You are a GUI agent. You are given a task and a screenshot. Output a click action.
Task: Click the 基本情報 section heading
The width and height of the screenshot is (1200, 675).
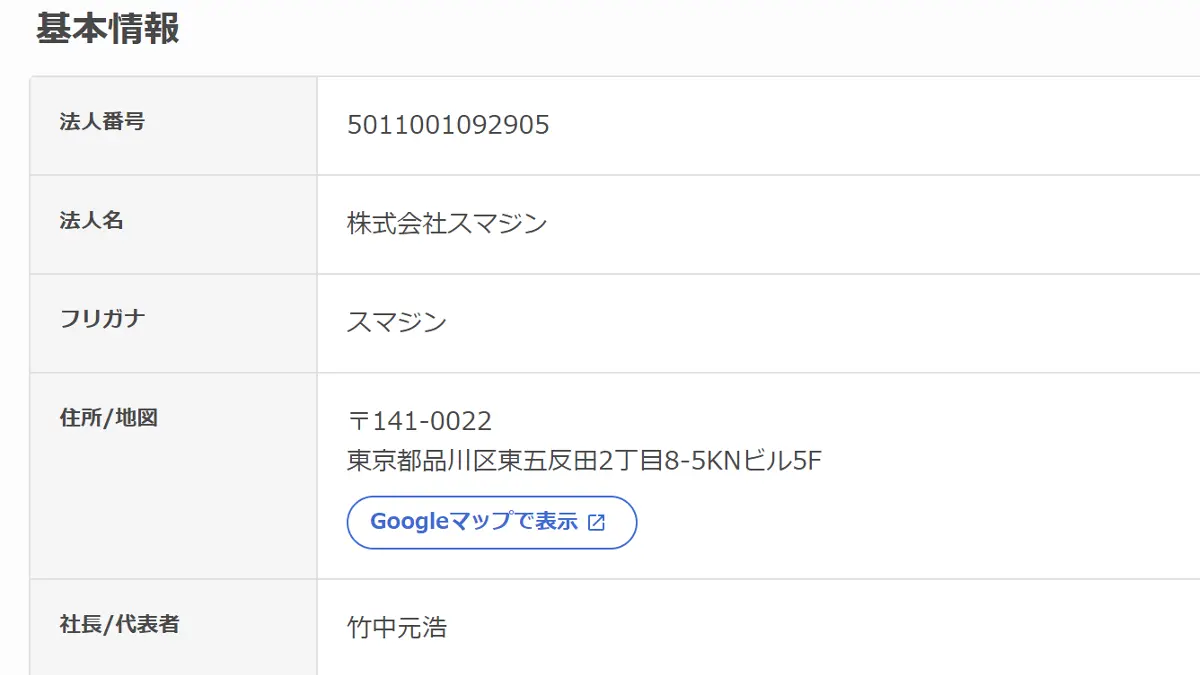click(x=108, y=28)
